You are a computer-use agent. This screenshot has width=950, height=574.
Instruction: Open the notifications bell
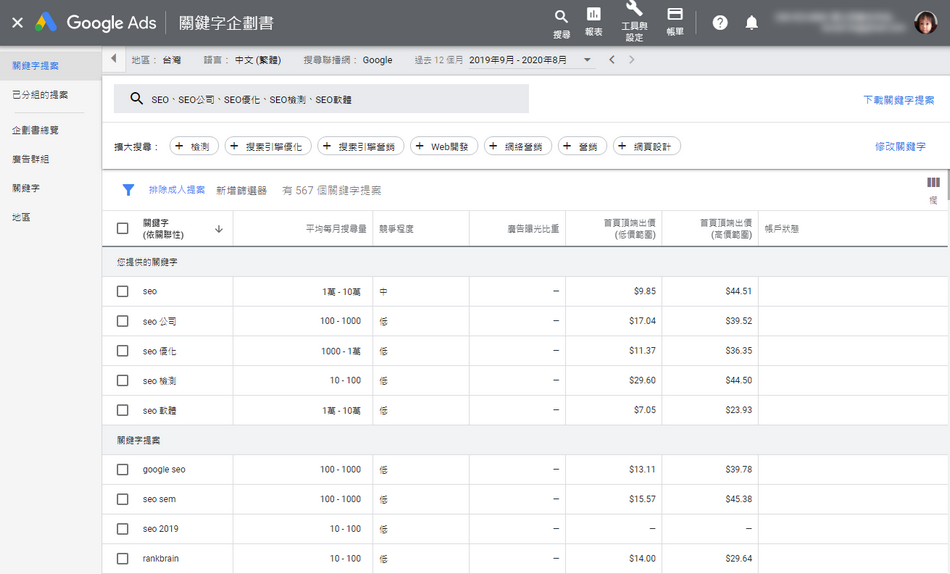pos(751,23)
